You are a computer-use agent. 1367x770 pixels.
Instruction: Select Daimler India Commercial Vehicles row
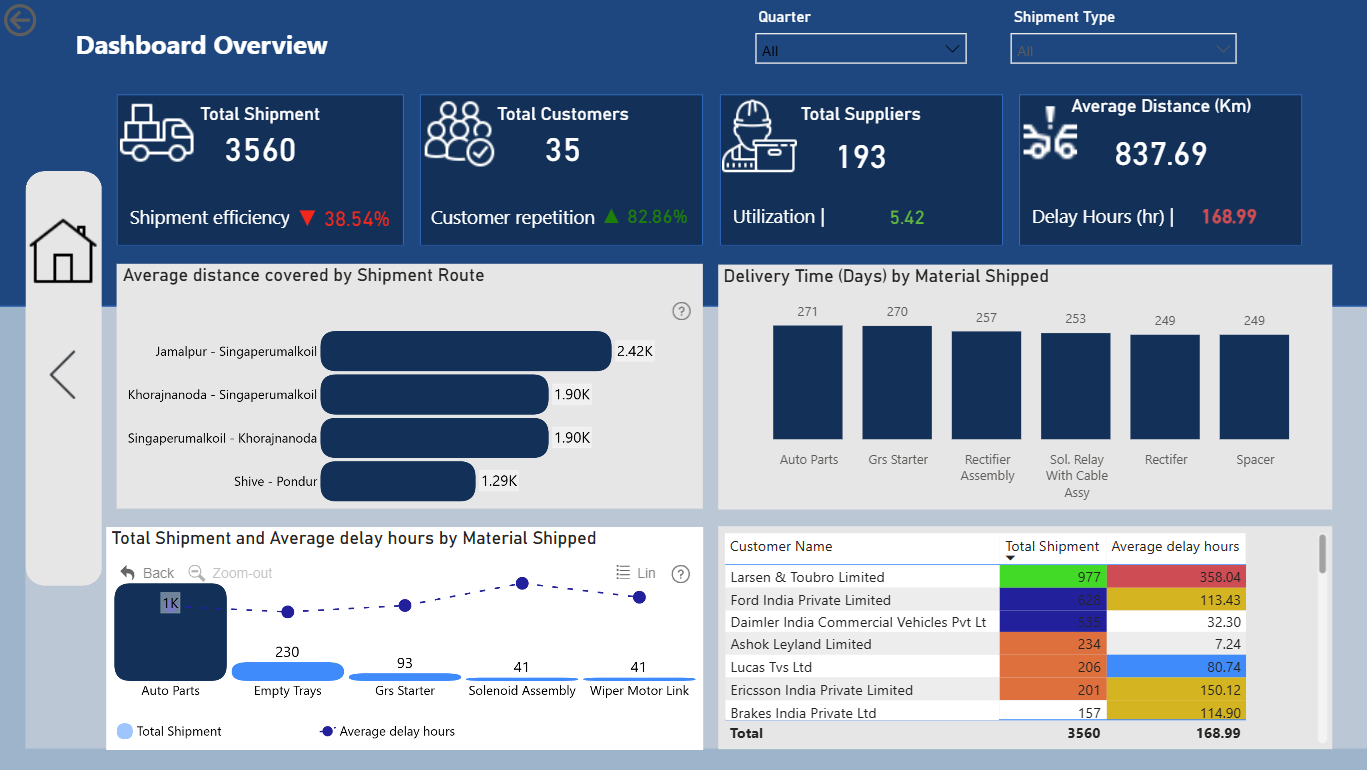coord(985,622)
